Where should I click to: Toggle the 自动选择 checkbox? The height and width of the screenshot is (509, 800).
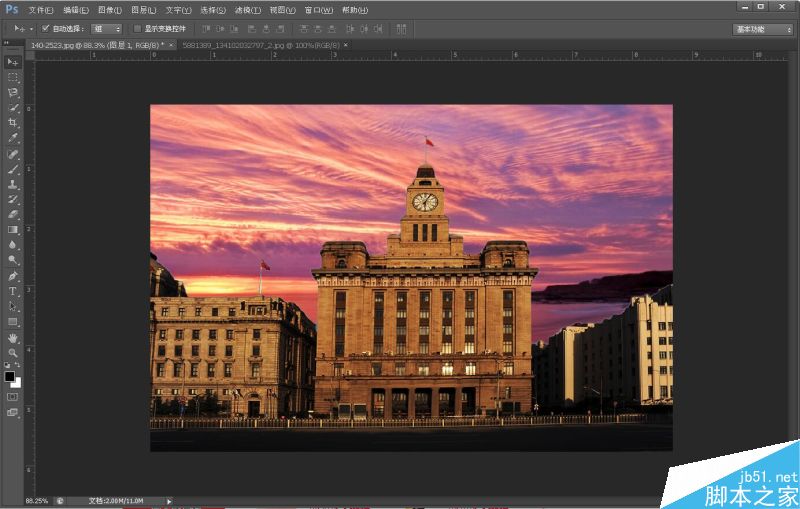click(x=46, y=29)
